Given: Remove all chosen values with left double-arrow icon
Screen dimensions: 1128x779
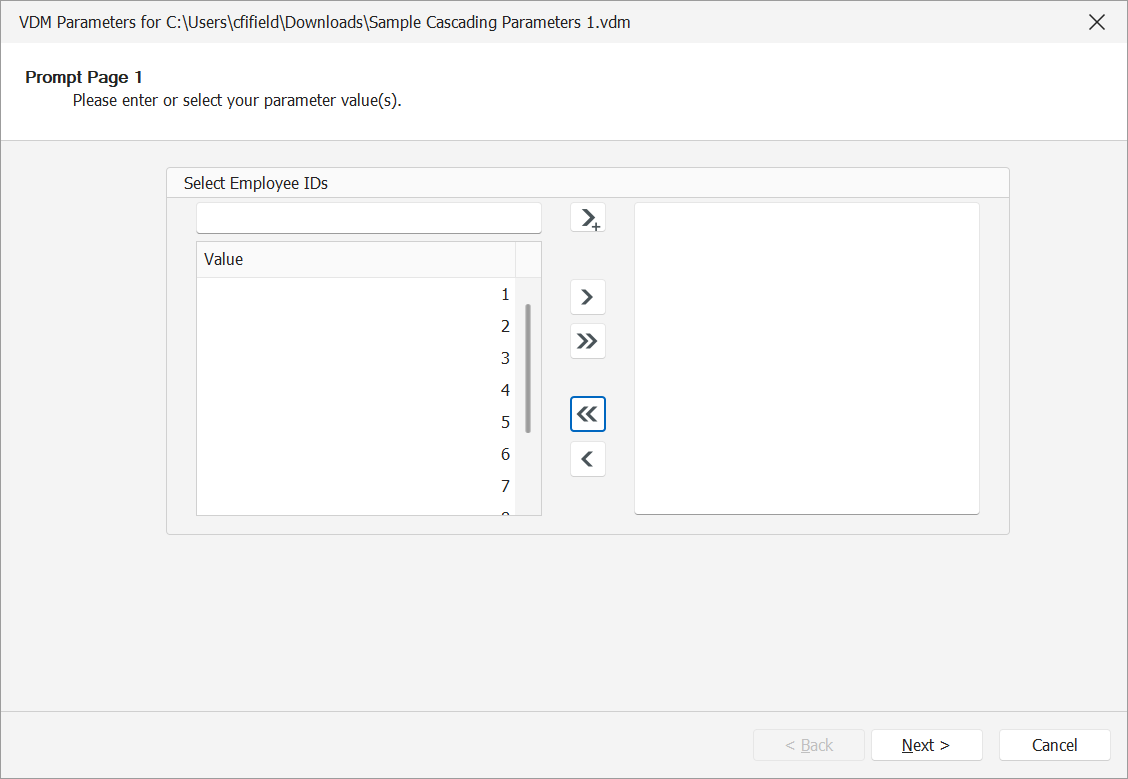Looking at the screenshot, I should (x=587, y=413).
